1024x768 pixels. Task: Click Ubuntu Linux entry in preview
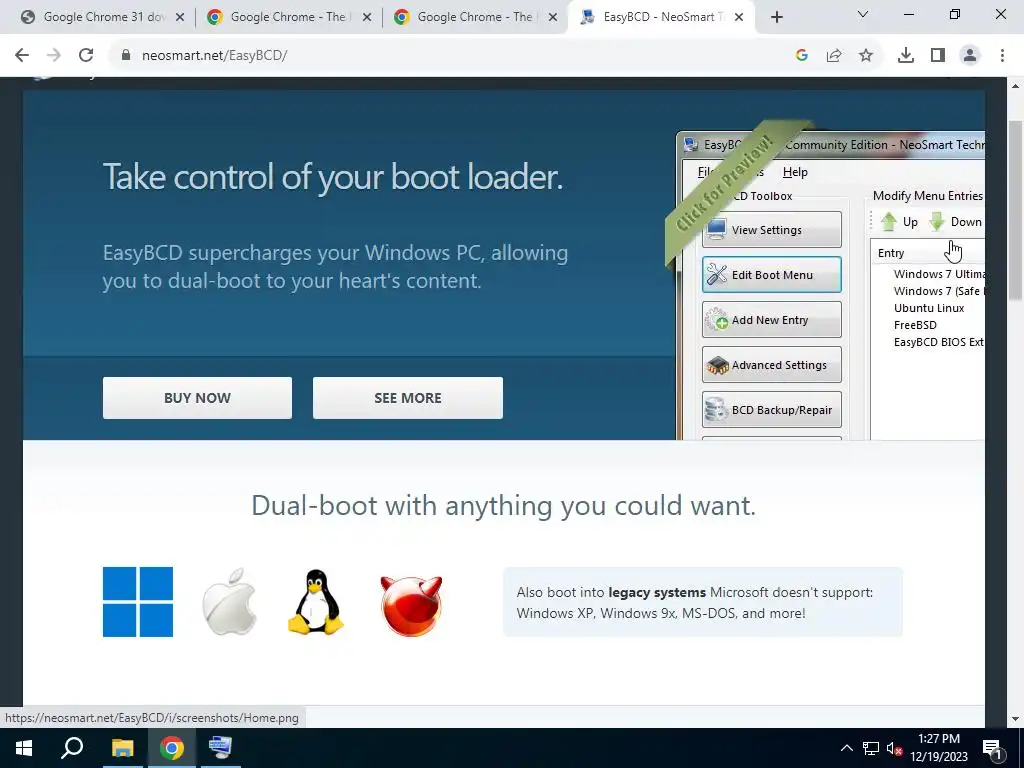[929, 308]
